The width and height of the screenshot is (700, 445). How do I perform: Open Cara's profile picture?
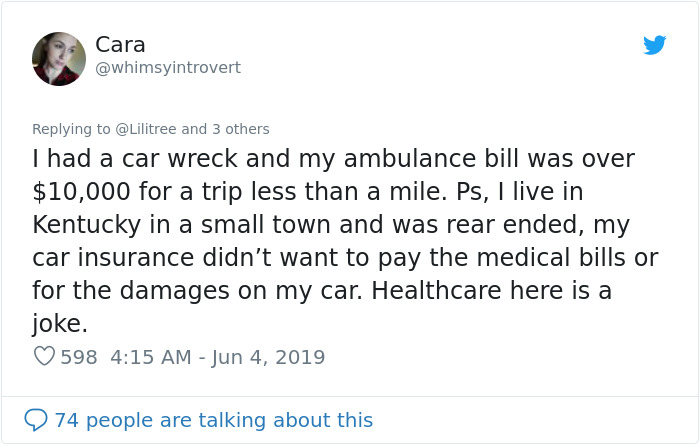(x=59, y=59)
